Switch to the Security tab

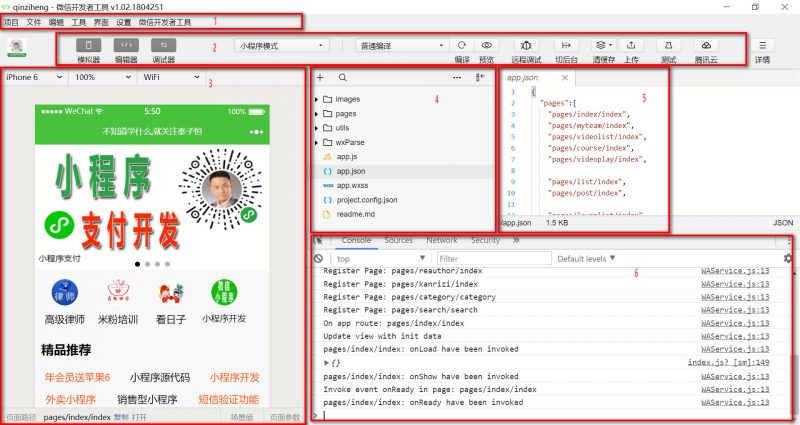coord(485,240)
